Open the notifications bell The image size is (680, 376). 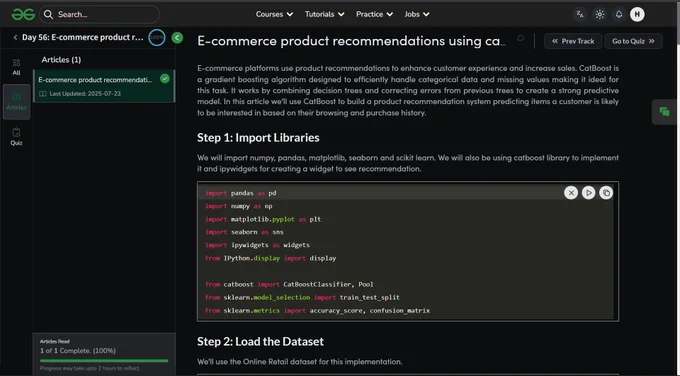(619, 14)
